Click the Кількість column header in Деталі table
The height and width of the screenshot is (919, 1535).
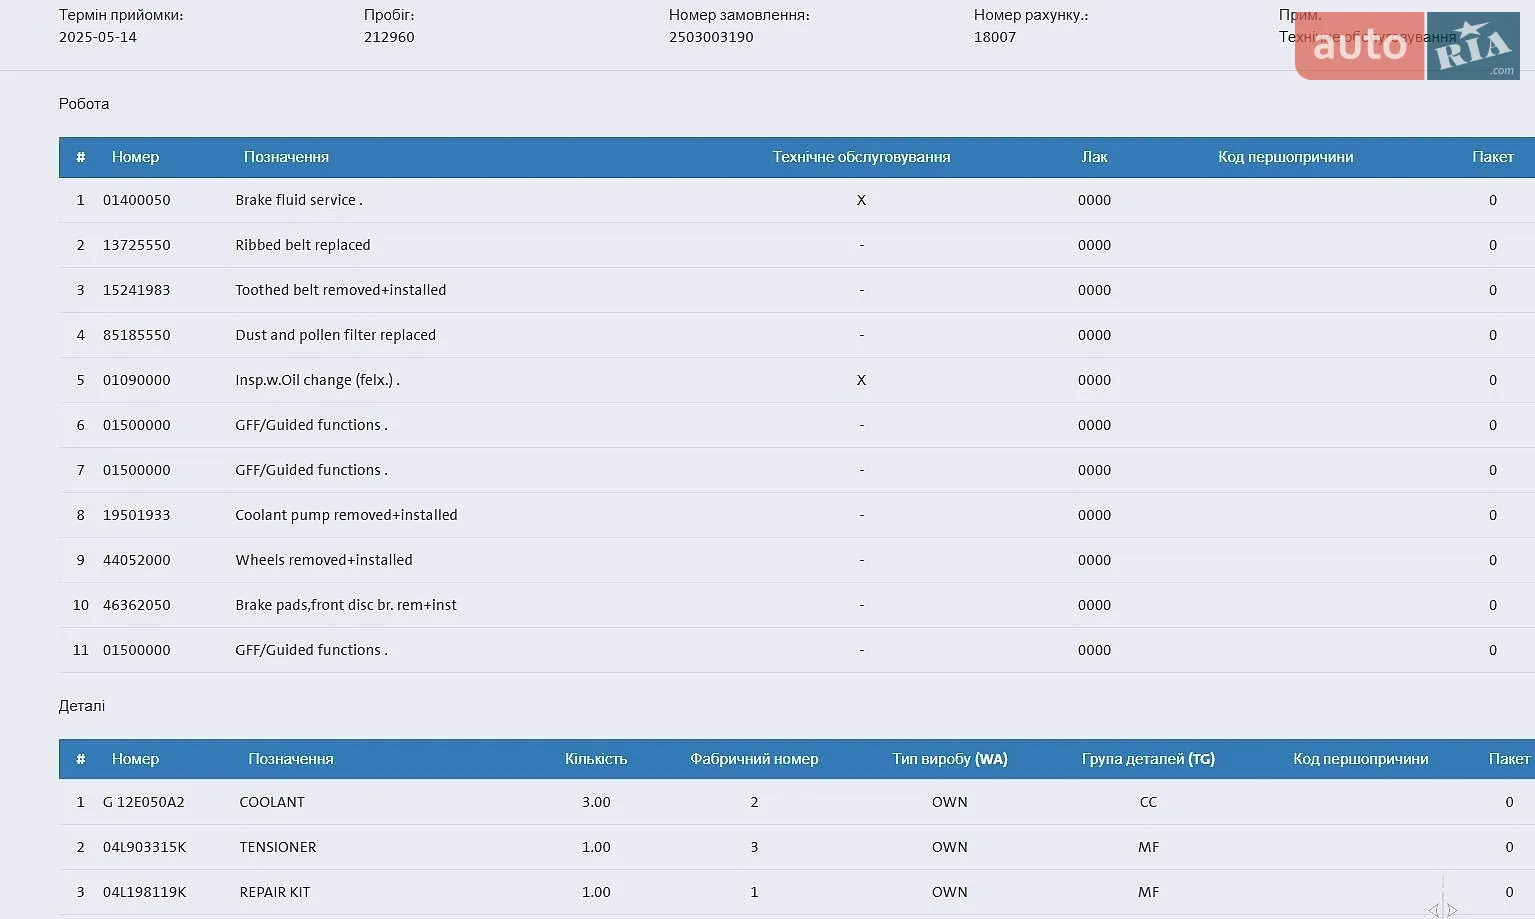596,759
